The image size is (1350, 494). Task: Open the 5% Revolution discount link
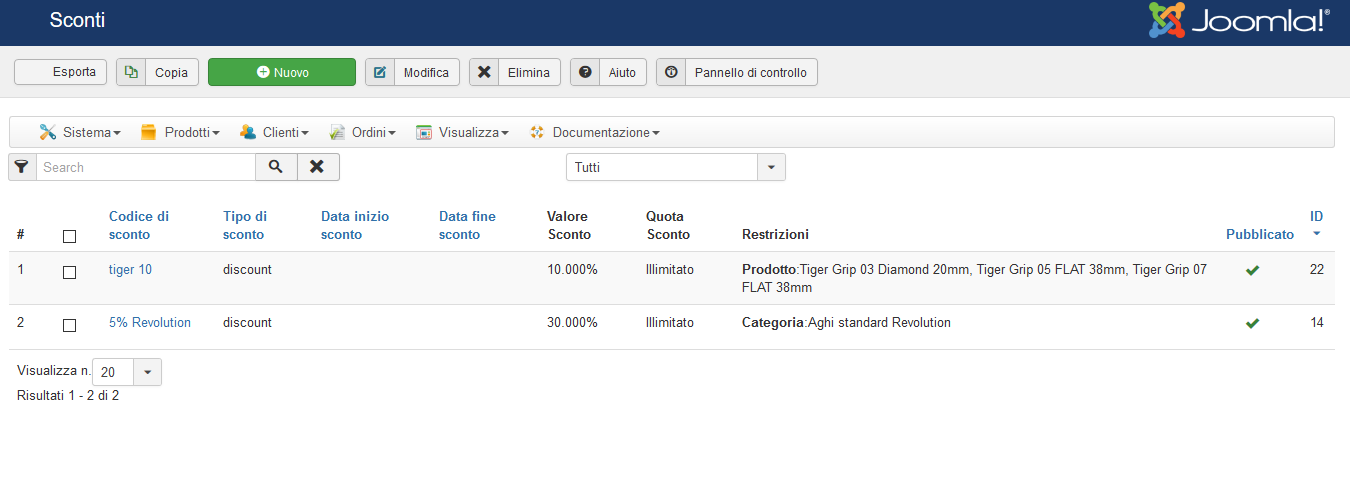click(x=150, y=323)
